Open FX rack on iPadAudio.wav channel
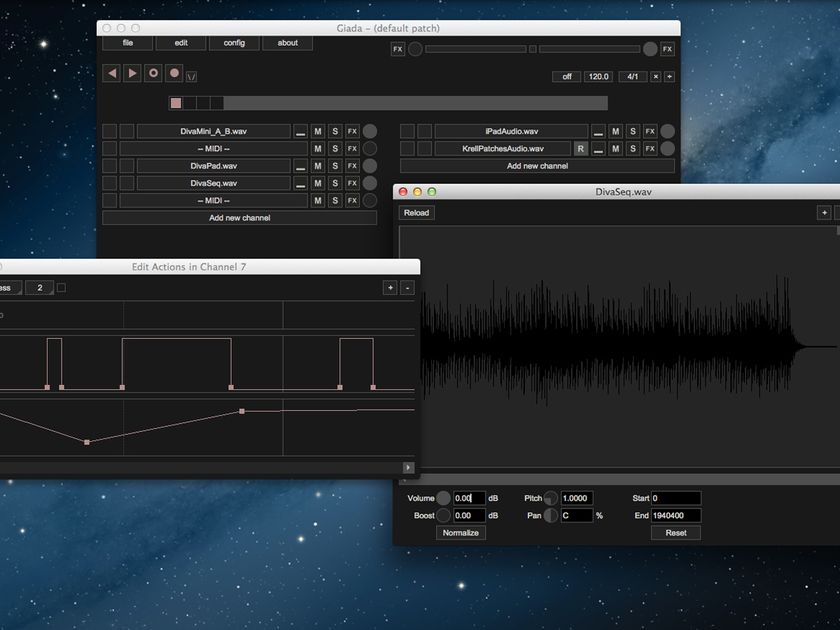 click(x=649, y=130)
